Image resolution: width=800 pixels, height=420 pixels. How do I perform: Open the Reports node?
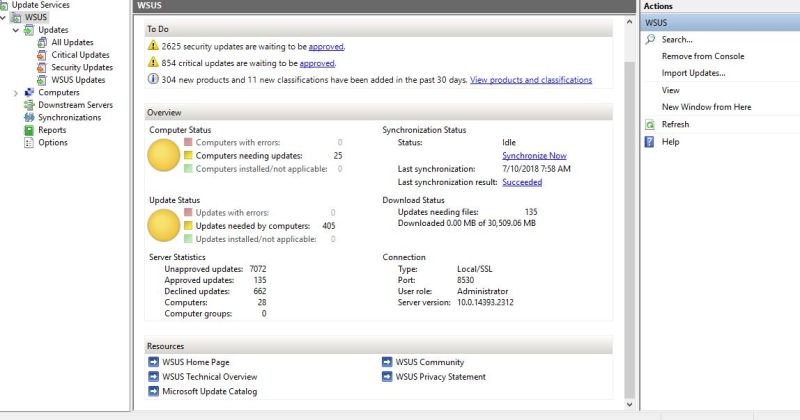pos(52,130)
